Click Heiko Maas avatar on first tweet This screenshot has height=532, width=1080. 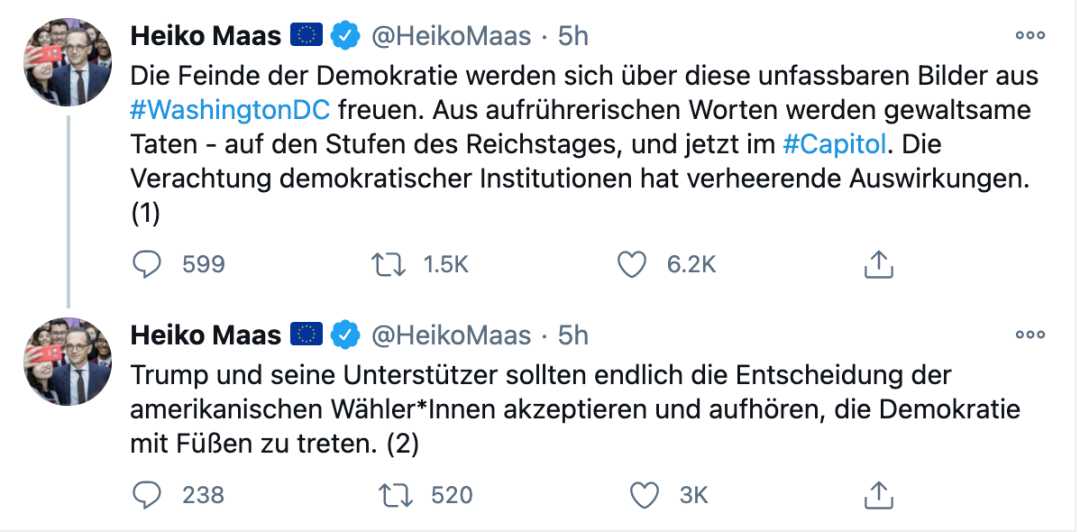(x=67, y=62)
